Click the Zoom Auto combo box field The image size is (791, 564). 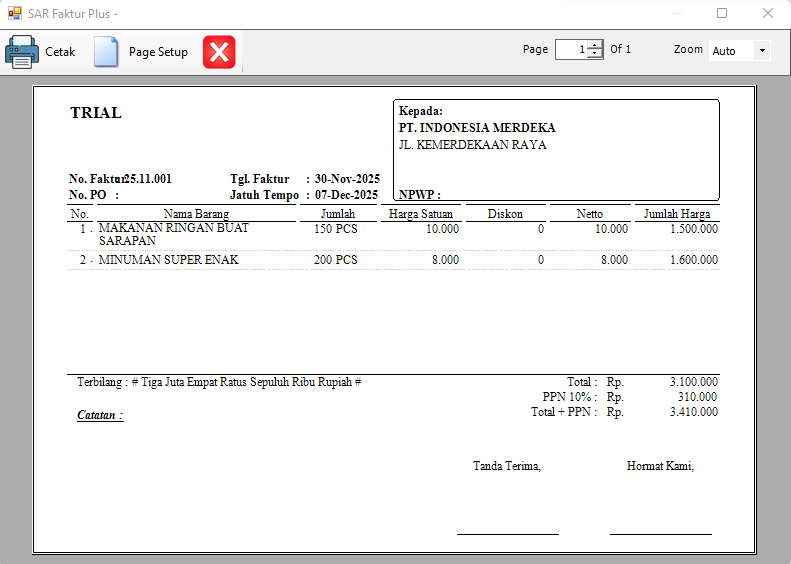730,50
